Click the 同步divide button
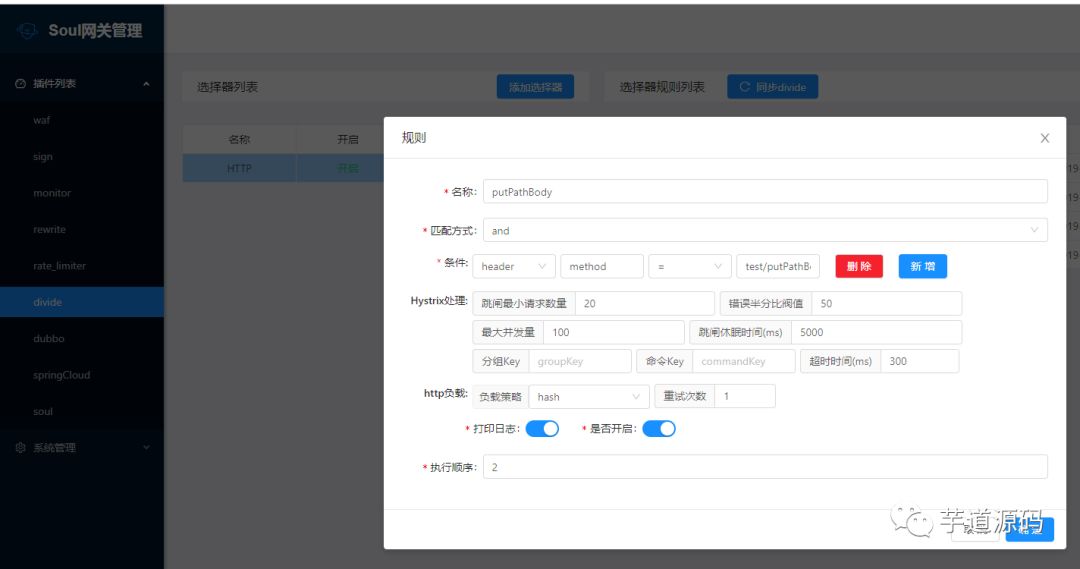The image size is (1080, 569). (x=773, y=87)
